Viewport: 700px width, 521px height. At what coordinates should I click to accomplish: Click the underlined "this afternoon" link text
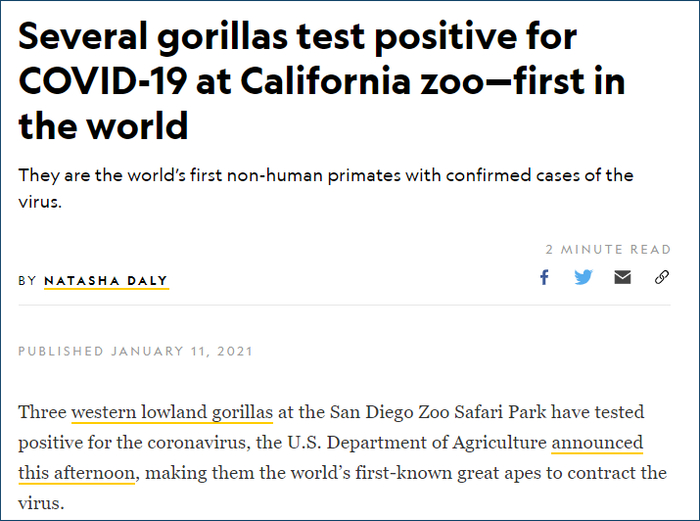coord(76,472)
